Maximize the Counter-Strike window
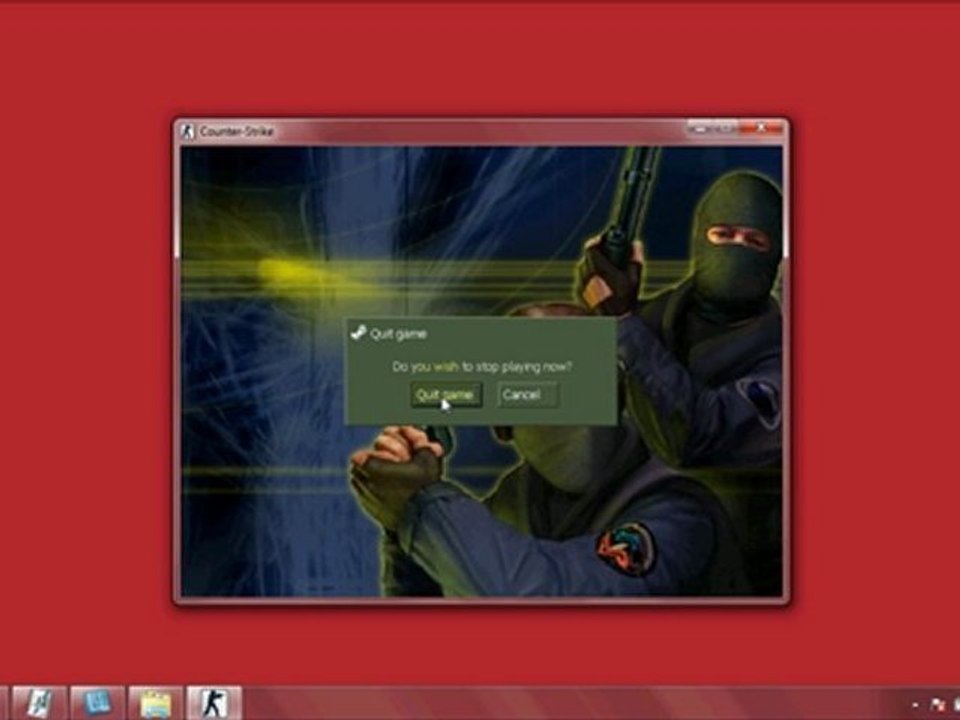Screen dimensions: 960x720 coord(726,129)
